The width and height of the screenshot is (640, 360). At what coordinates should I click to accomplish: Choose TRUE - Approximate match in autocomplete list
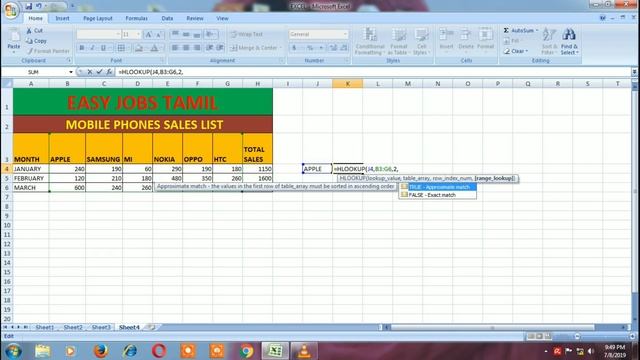coord(438,187)
